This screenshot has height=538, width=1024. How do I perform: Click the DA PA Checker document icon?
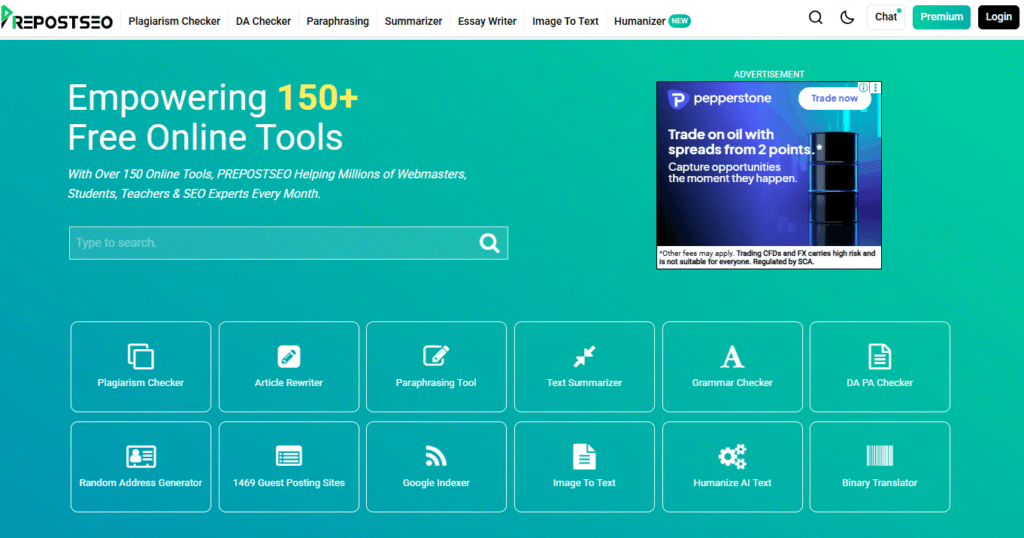pyautogui.click(x=880, y=356)
